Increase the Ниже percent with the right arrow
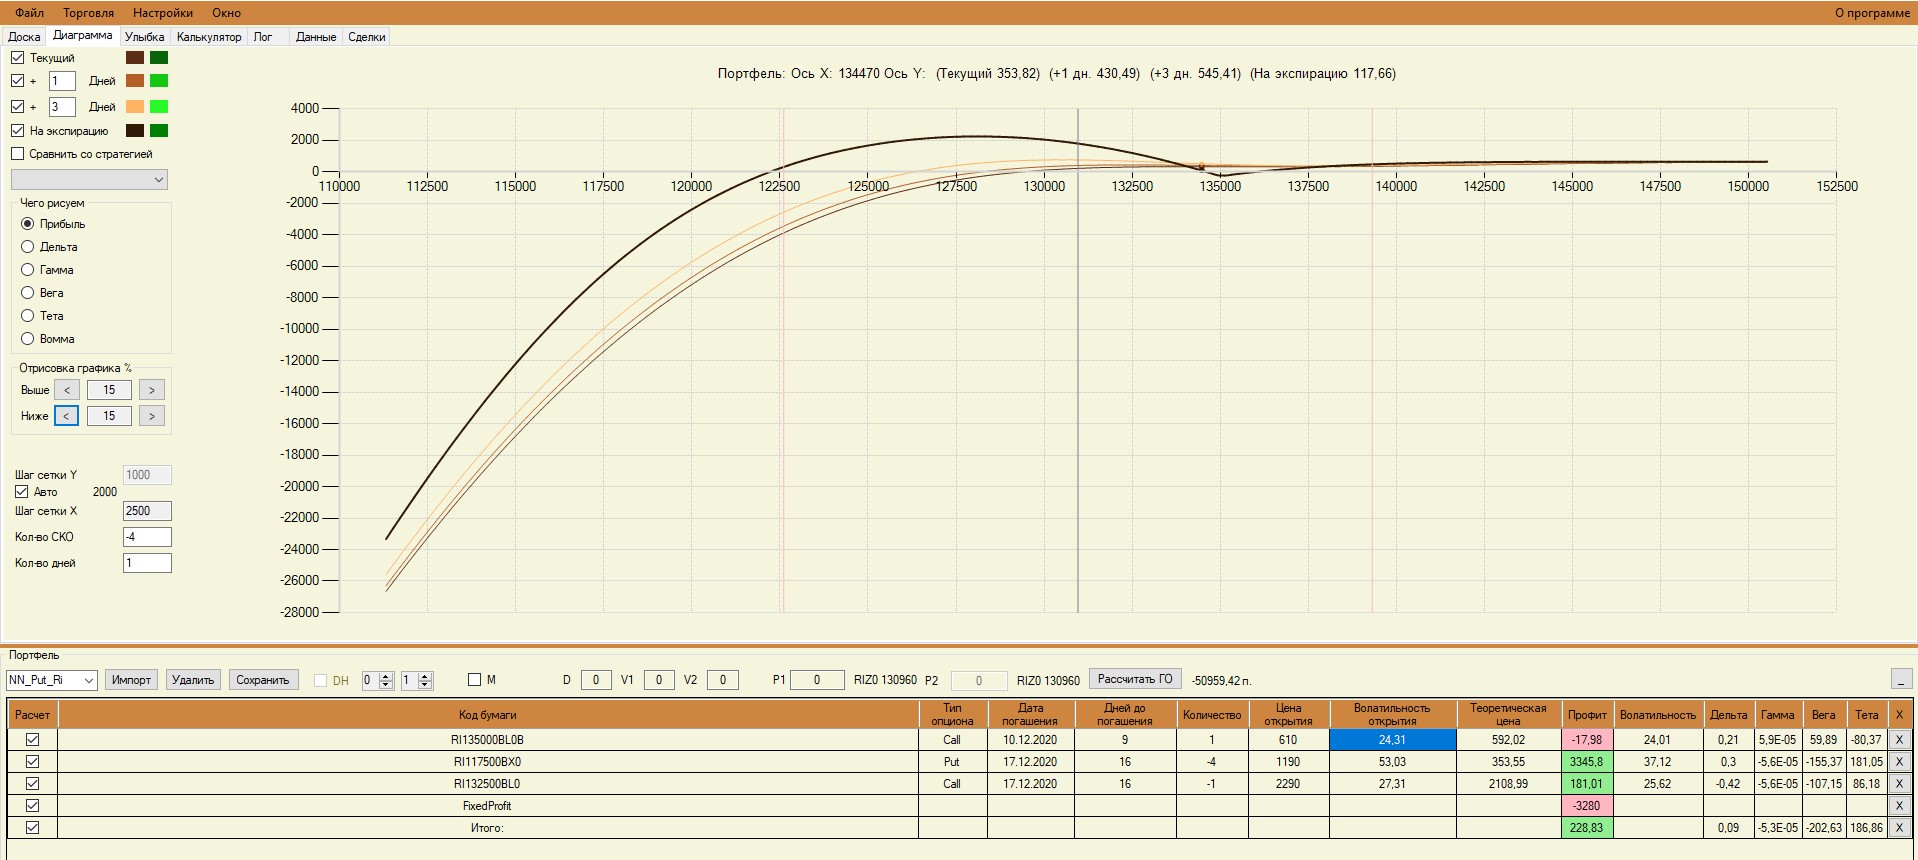Viewport: 1918px width, 860px height. (152, 416)
